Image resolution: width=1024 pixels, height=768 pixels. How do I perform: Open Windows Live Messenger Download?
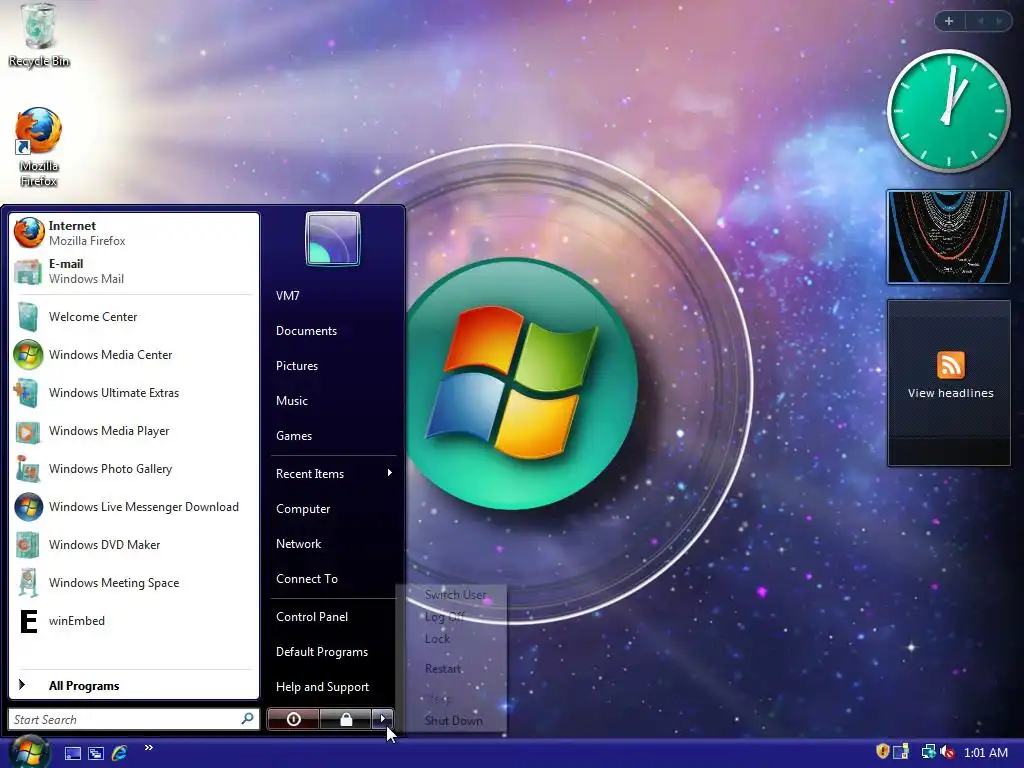[134, 507]
